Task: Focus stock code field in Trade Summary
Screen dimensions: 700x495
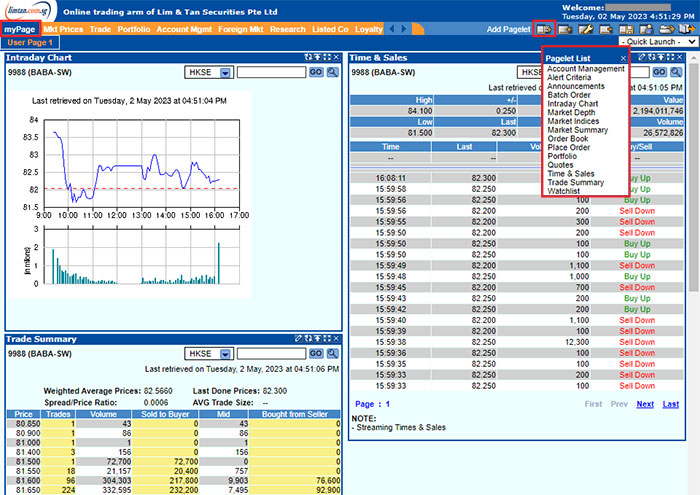Action: tap(271, 354)
